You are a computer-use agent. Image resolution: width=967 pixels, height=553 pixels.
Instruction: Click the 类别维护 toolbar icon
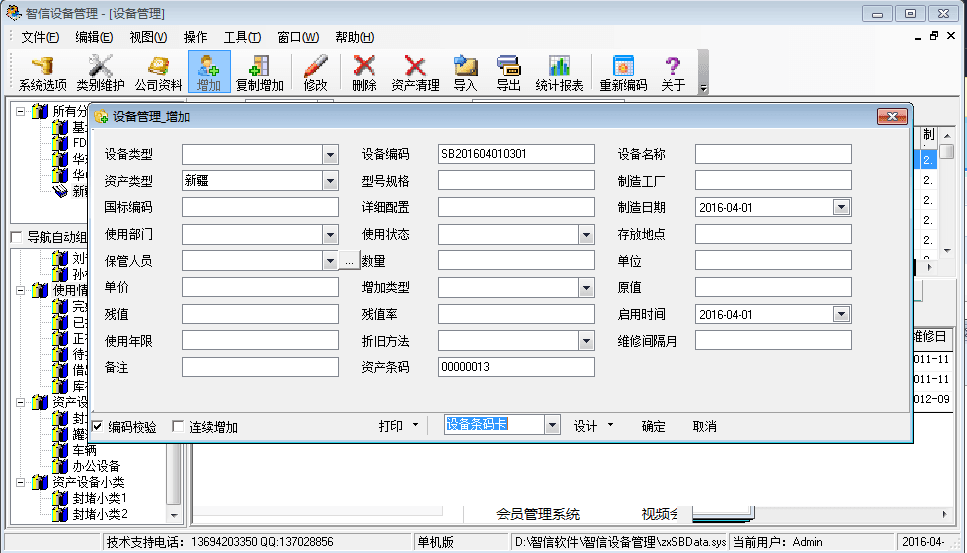(x=101, y=72)
